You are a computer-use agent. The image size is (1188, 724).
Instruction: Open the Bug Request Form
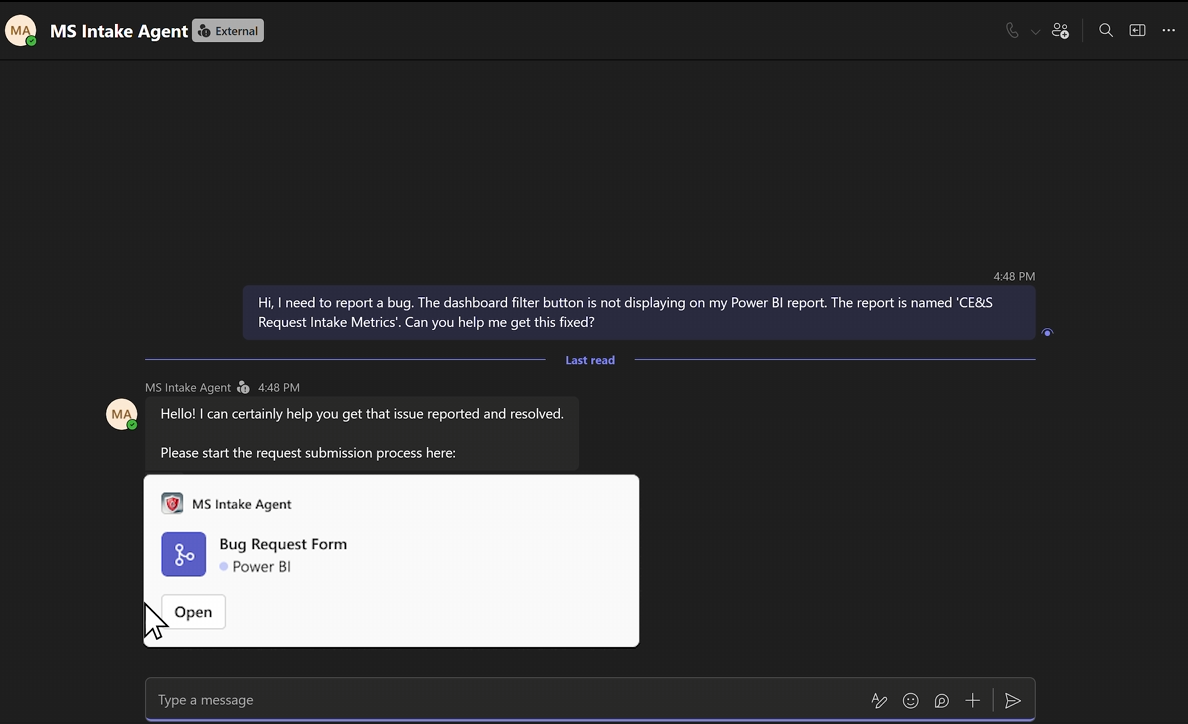tap(193, 612)
